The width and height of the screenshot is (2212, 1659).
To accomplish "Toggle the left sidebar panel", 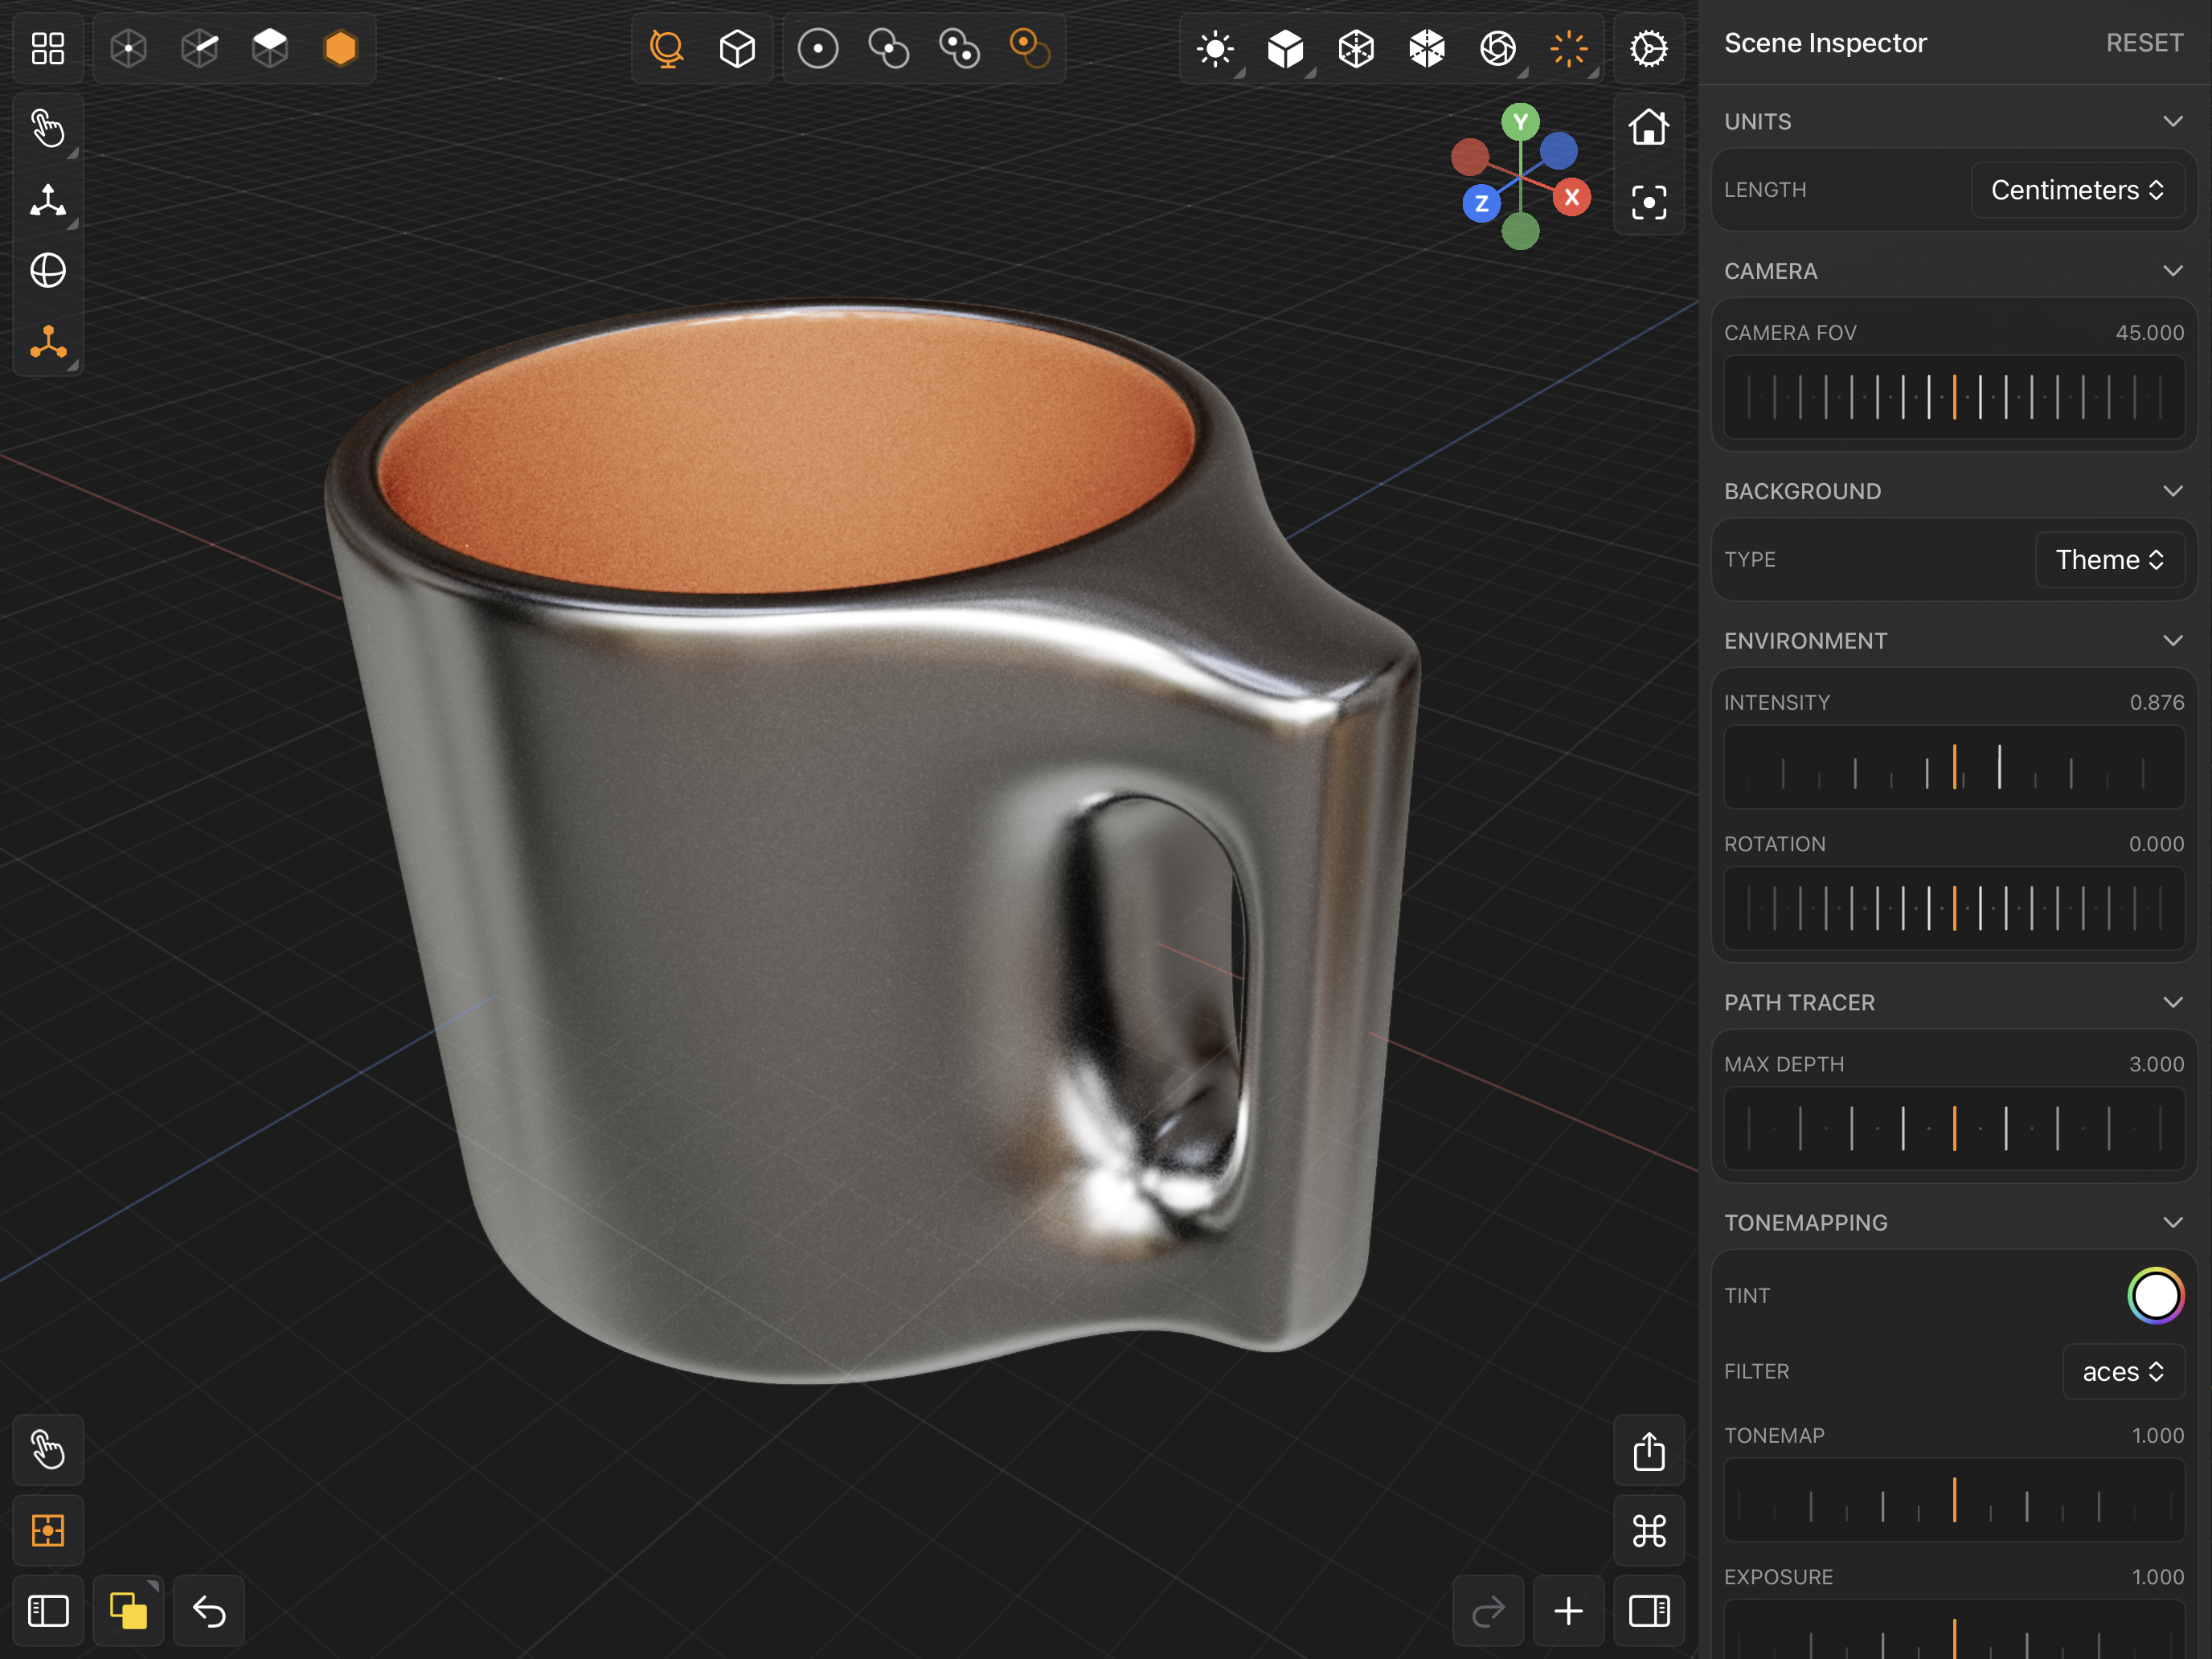I will click(48, 1611).
